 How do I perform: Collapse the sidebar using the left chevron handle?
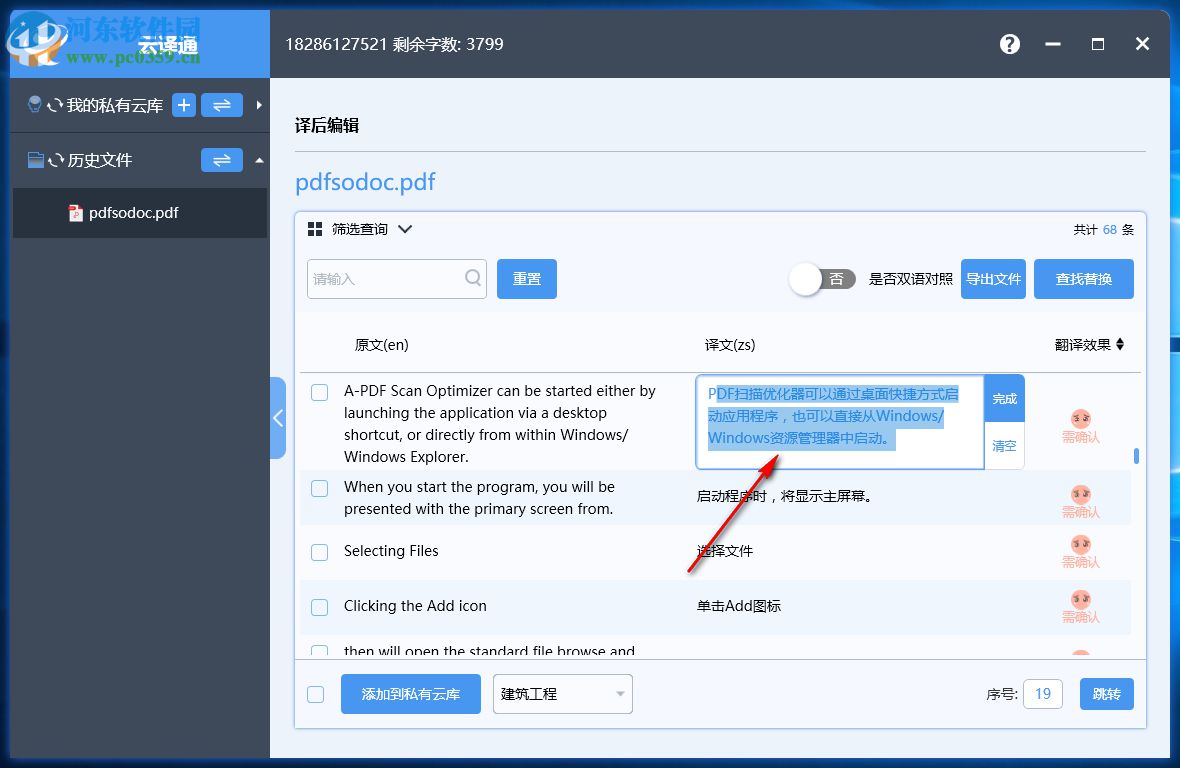pyautogui.click(x=278, y=418)
